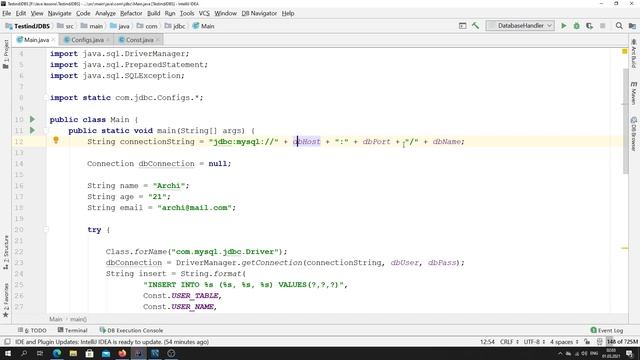This screenshot has height=360, width=640.
Task: Open the Structure tool window sidebar tab
Action: click(6, 252)
